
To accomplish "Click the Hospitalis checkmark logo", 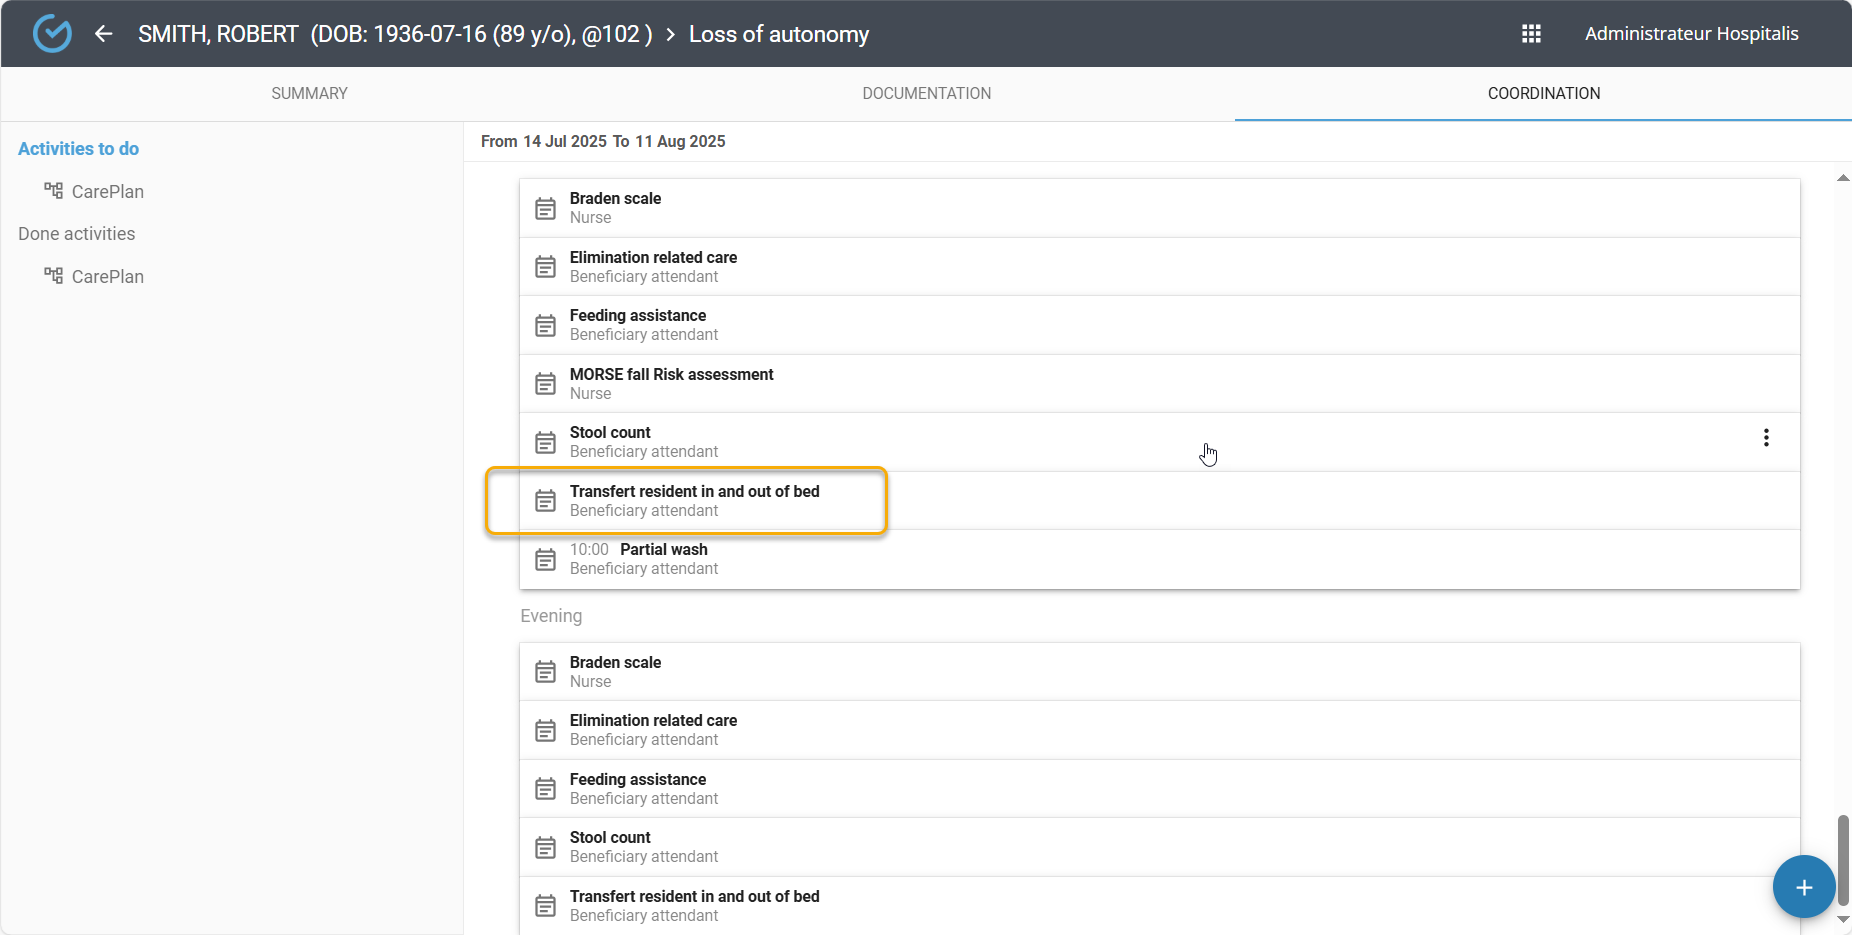I will click(52, 34).
